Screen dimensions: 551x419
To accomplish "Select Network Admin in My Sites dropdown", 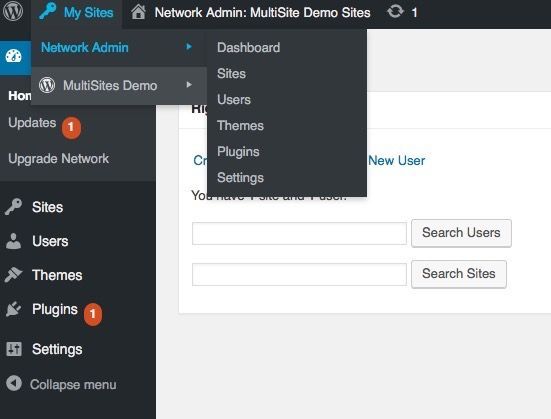I will pos(85,47).
